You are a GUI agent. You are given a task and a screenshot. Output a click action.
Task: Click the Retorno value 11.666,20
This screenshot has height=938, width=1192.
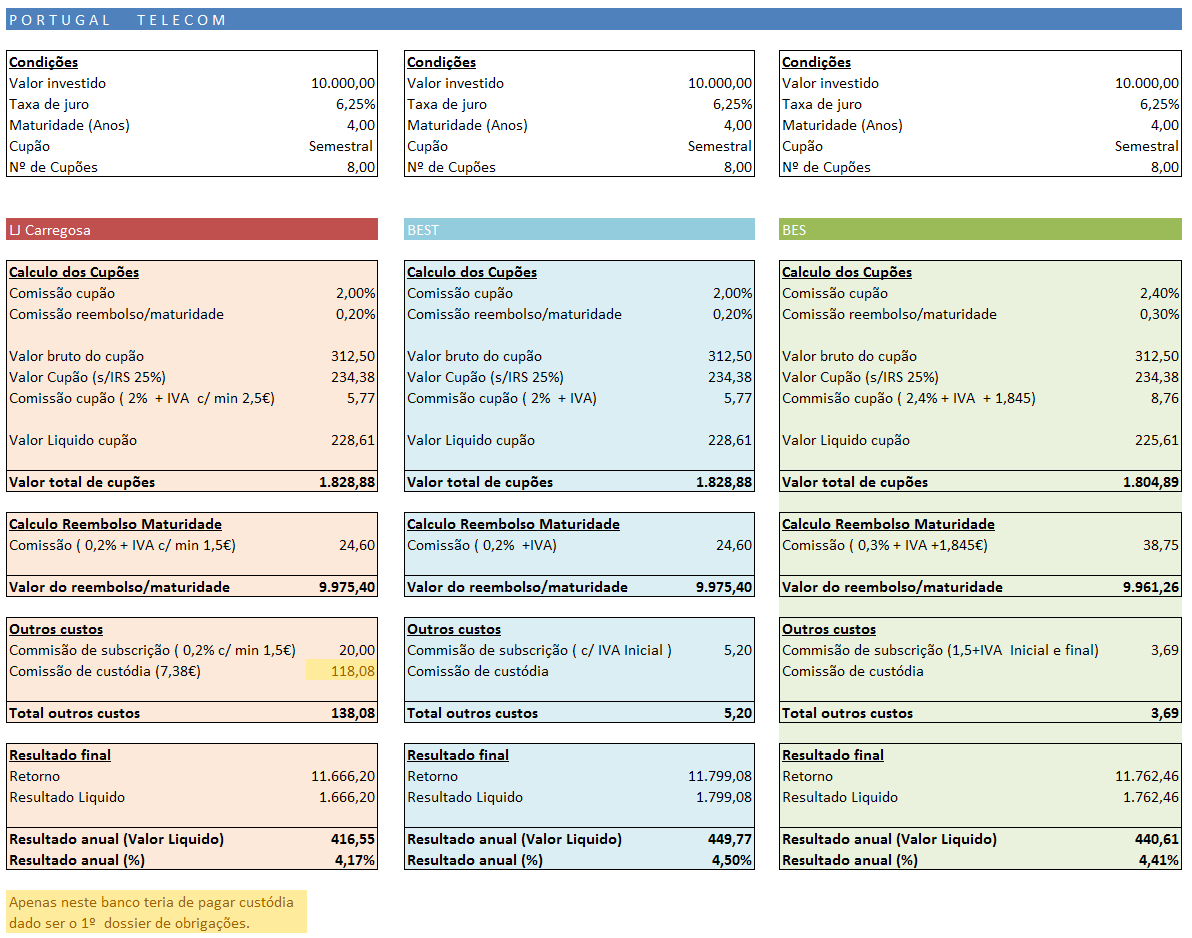click(x=343, y=776)
